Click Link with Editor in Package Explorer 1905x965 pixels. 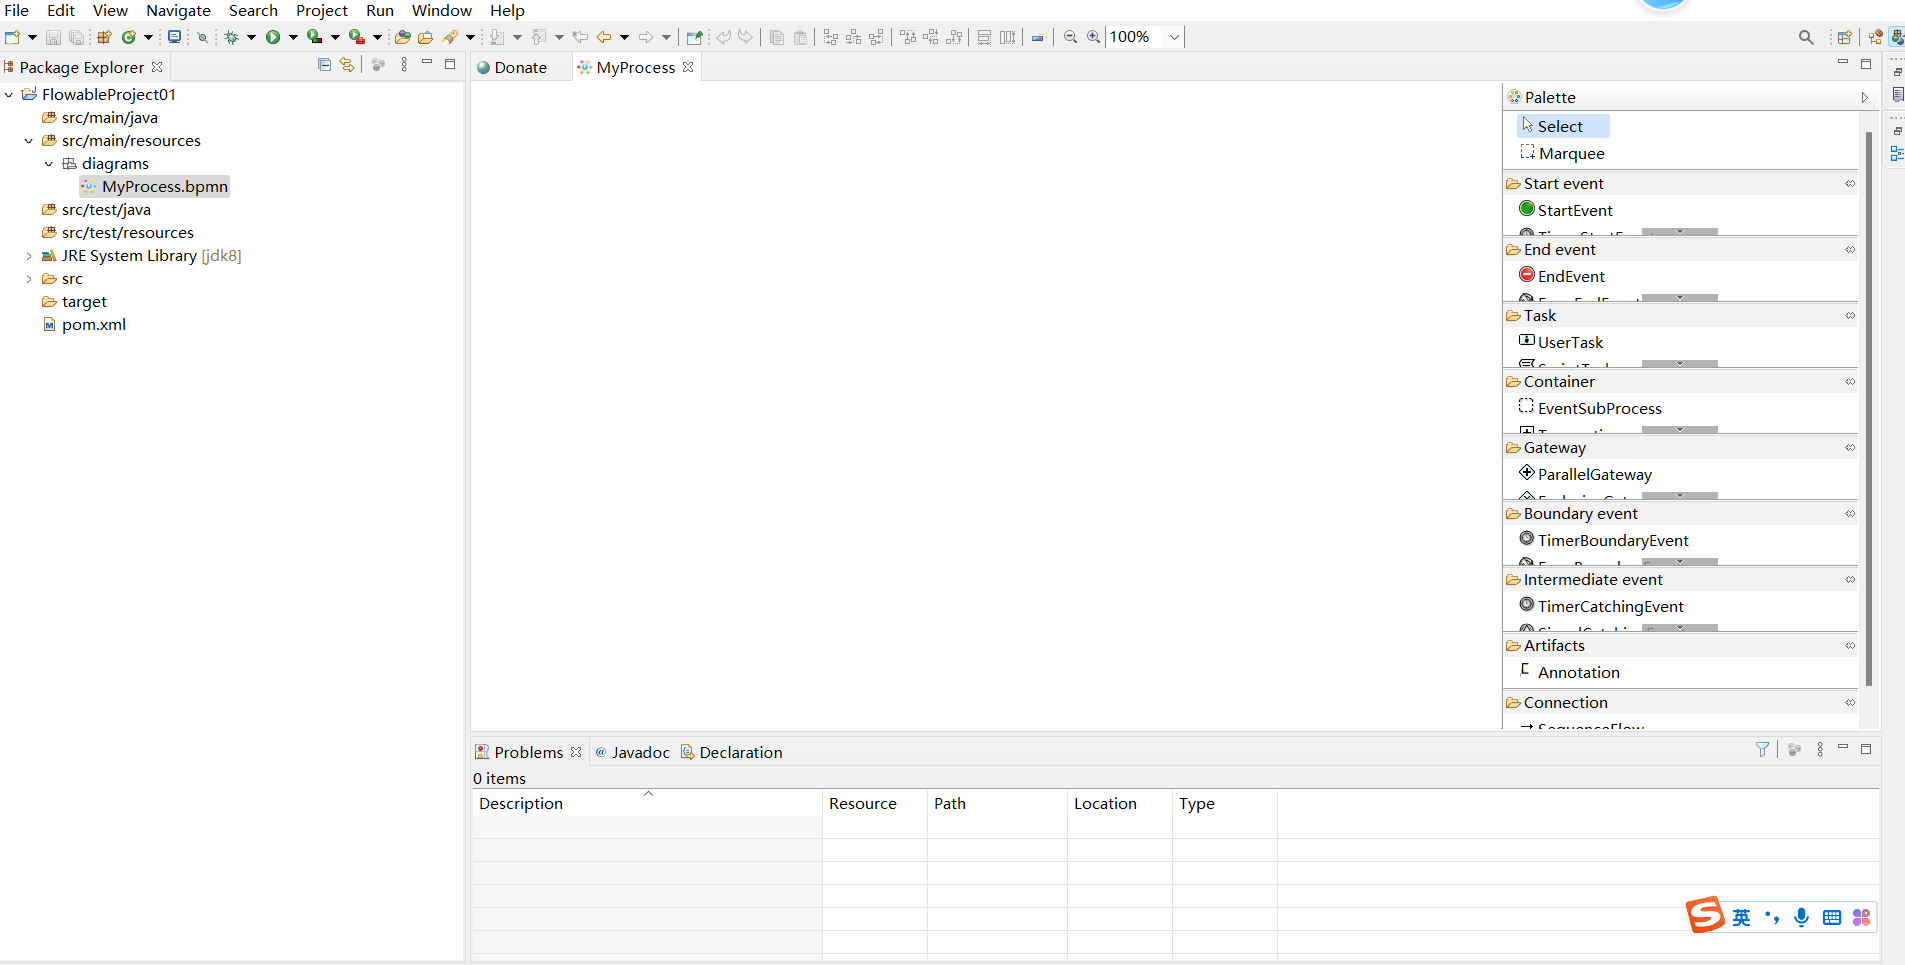(x=345, y=64)
